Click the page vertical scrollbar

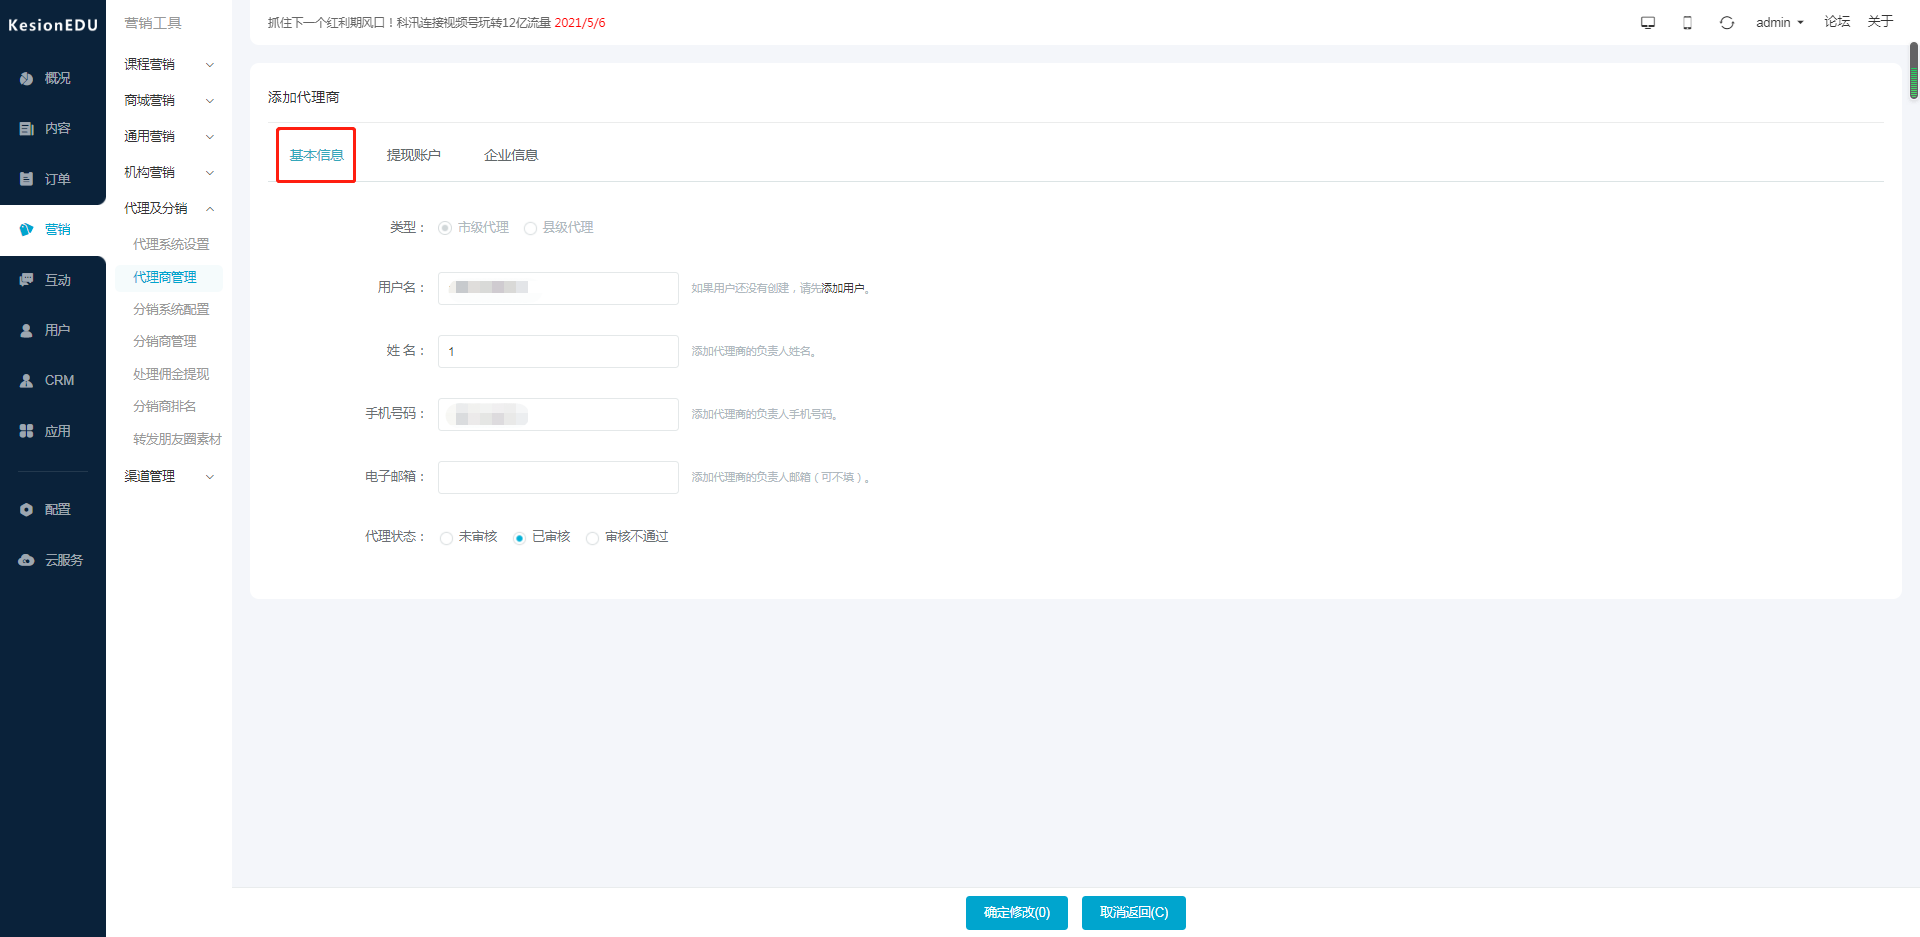[1914, 70]
